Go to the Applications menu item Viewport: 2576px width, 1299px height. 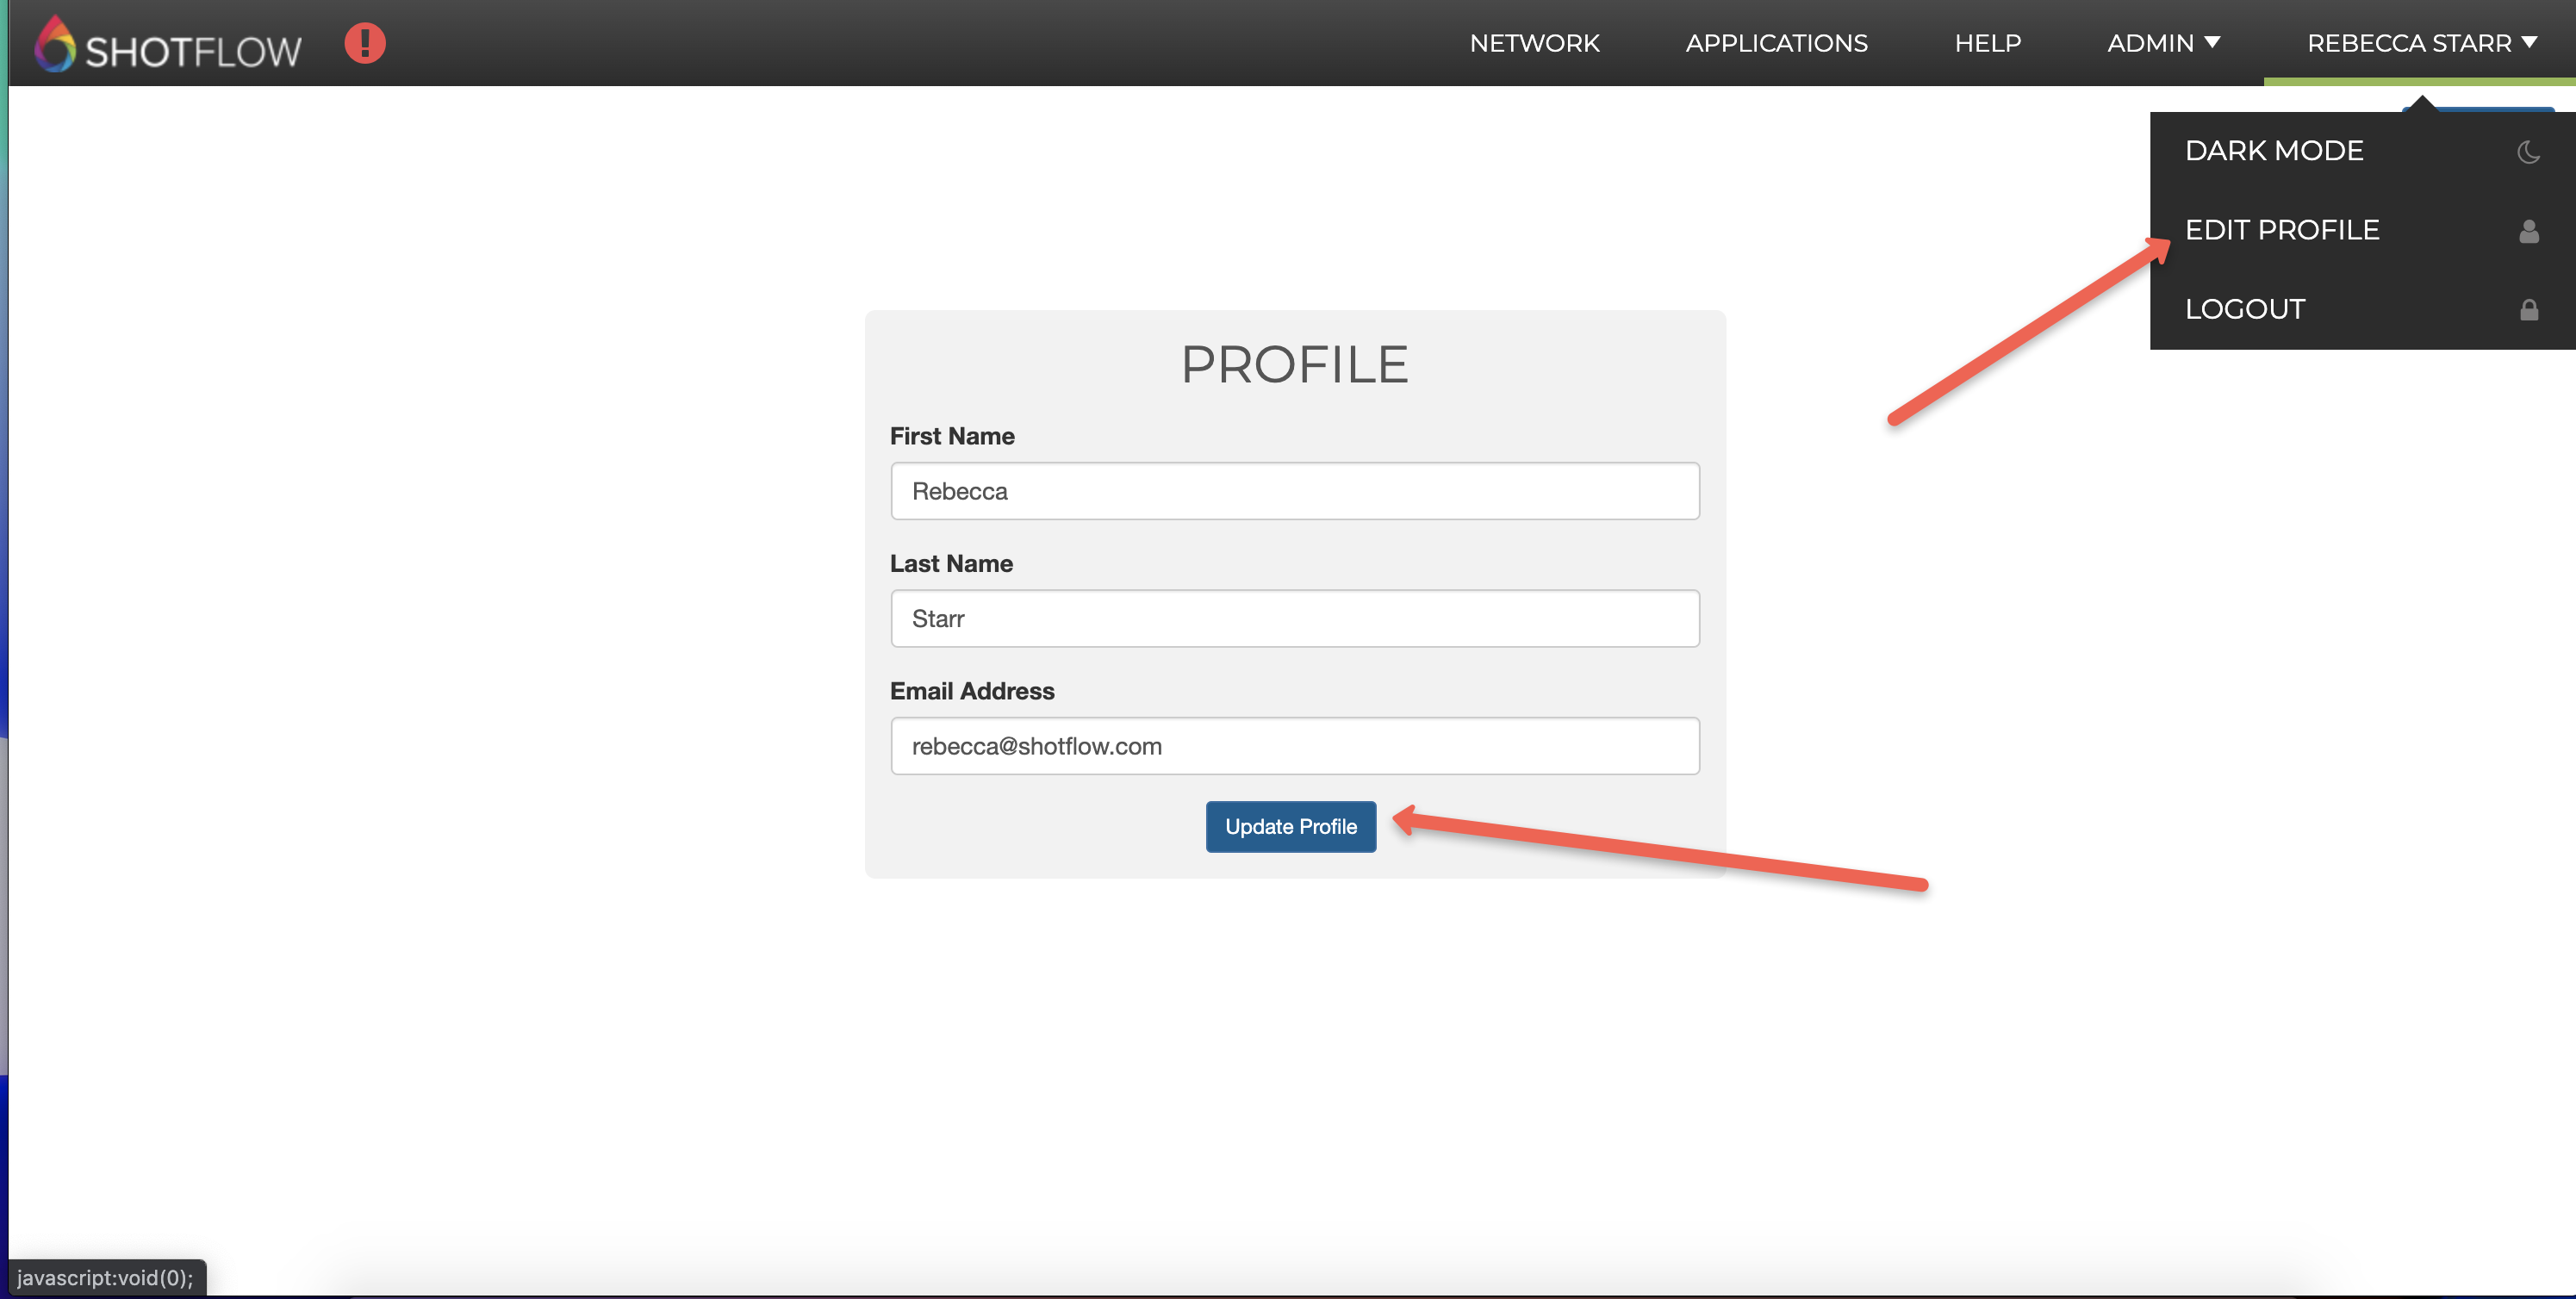(x=1776, y=43)
